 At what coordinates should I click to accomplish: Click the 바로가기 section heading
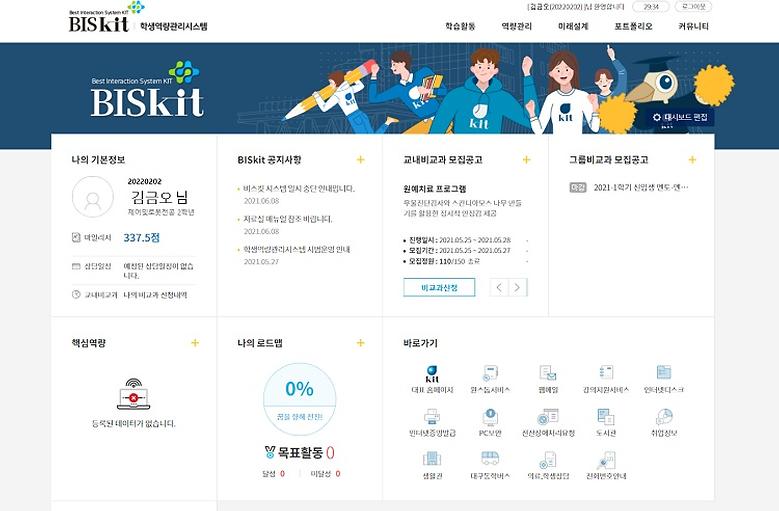pyautogui.click(x=420, y=343)
